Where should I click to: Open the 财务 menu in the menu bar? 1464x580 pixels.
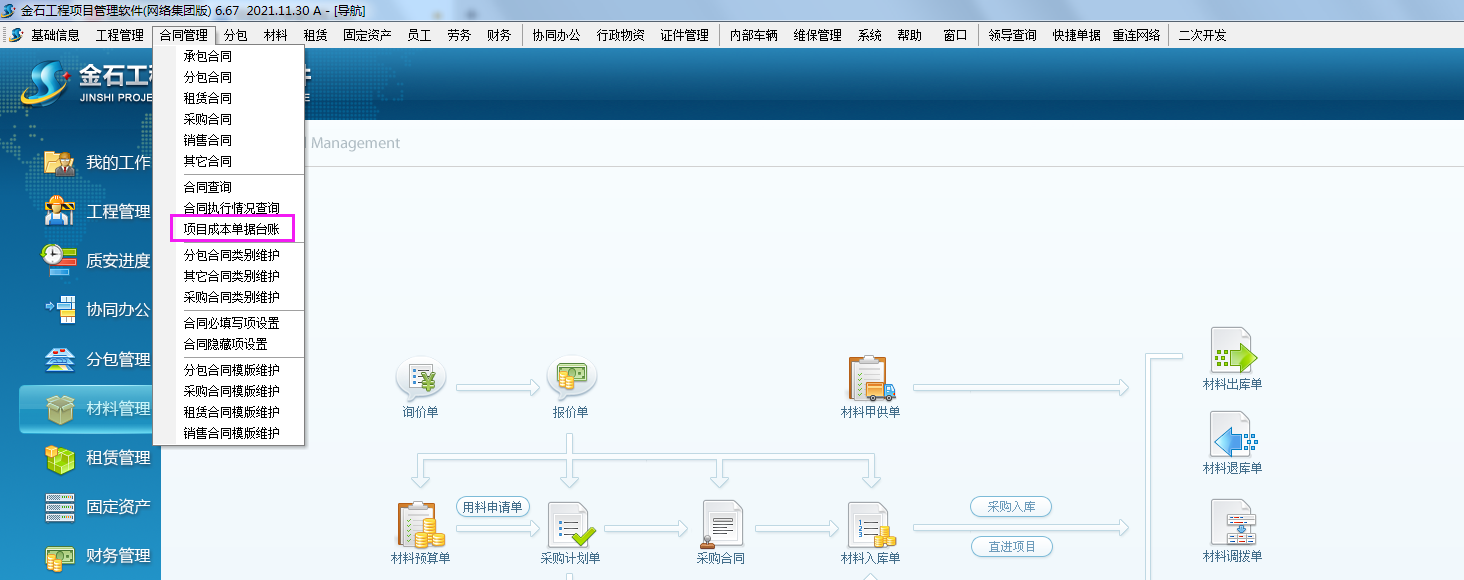(x=499, y=35)
